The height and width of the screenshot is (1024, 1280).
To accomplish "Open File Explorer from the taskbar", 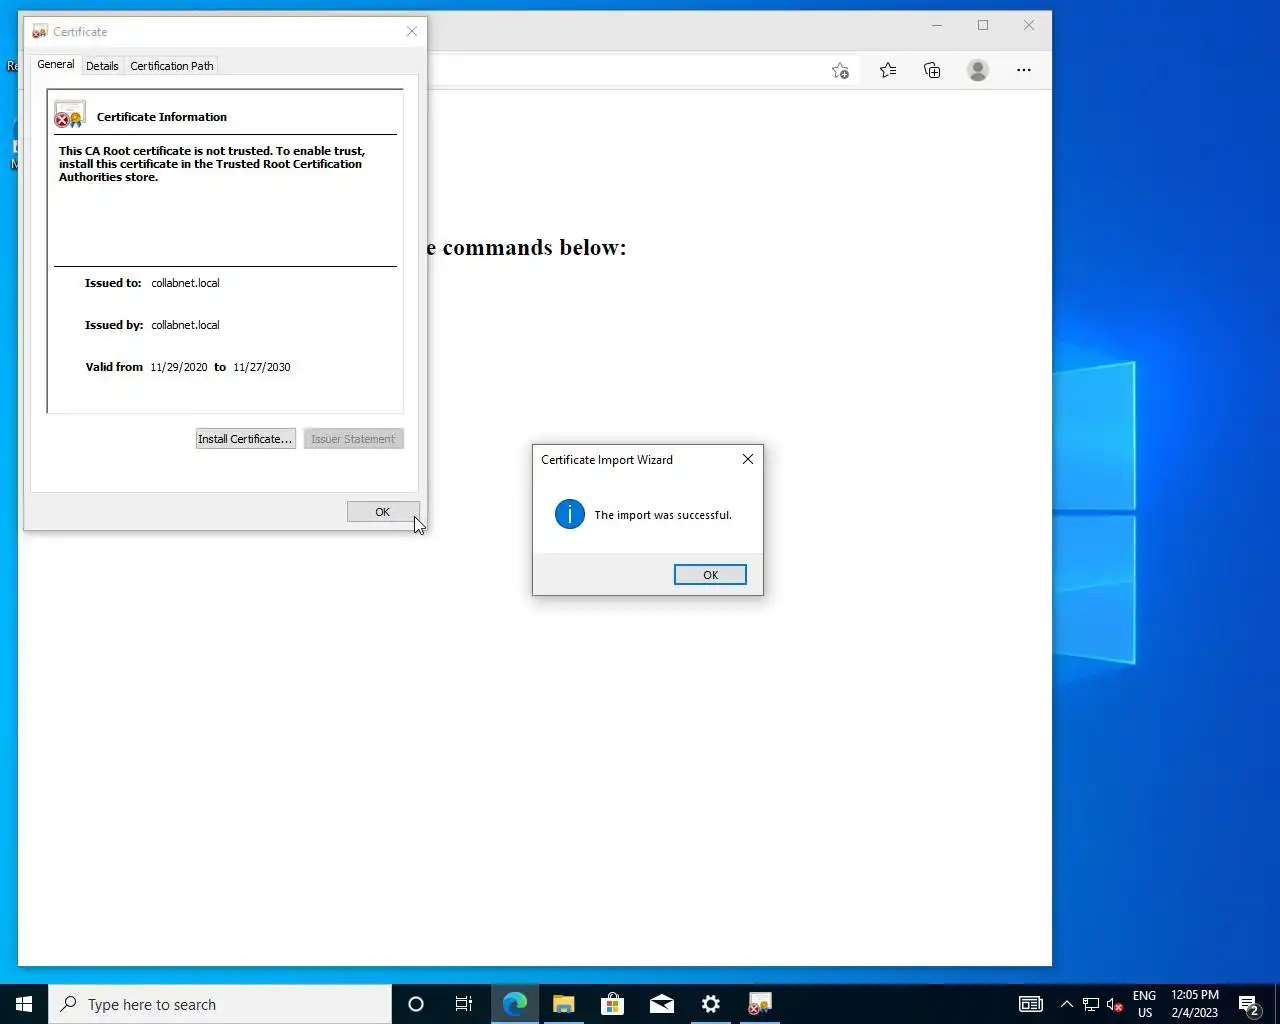I will pyautogui.click(x=564, y=1004).
